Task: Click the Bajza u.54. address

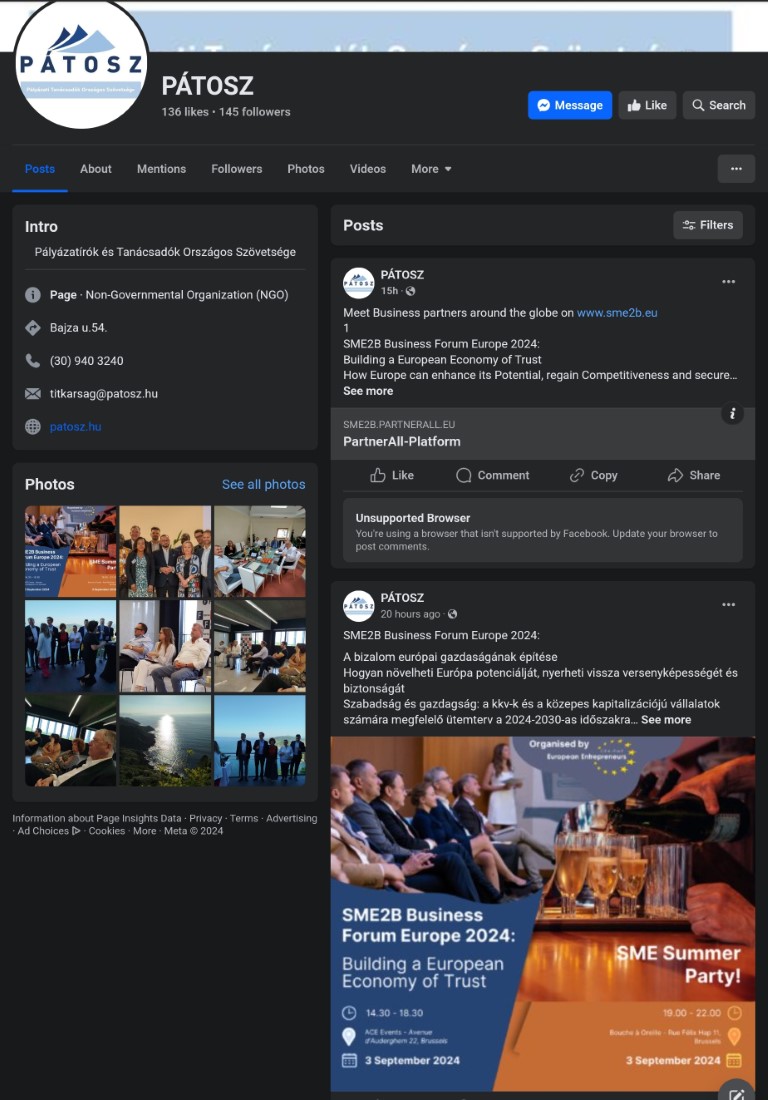Action: [79, 328]
